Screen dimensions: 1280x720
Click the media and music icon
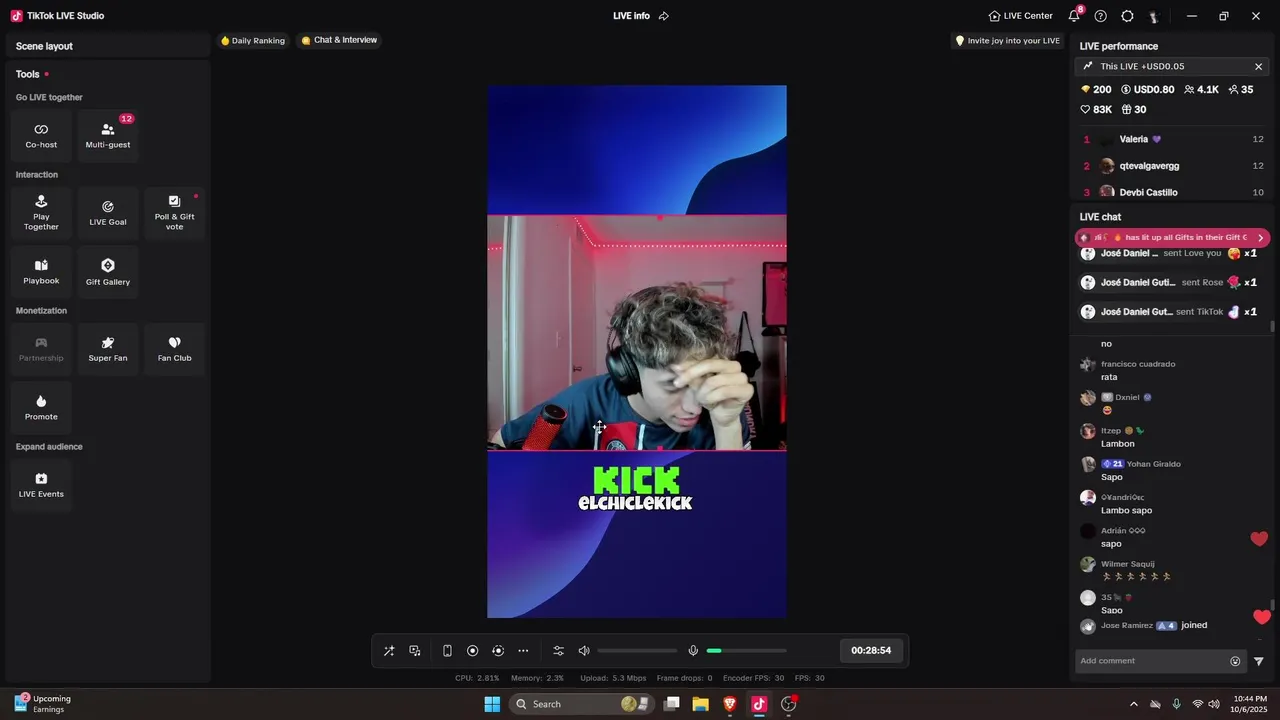415,651
